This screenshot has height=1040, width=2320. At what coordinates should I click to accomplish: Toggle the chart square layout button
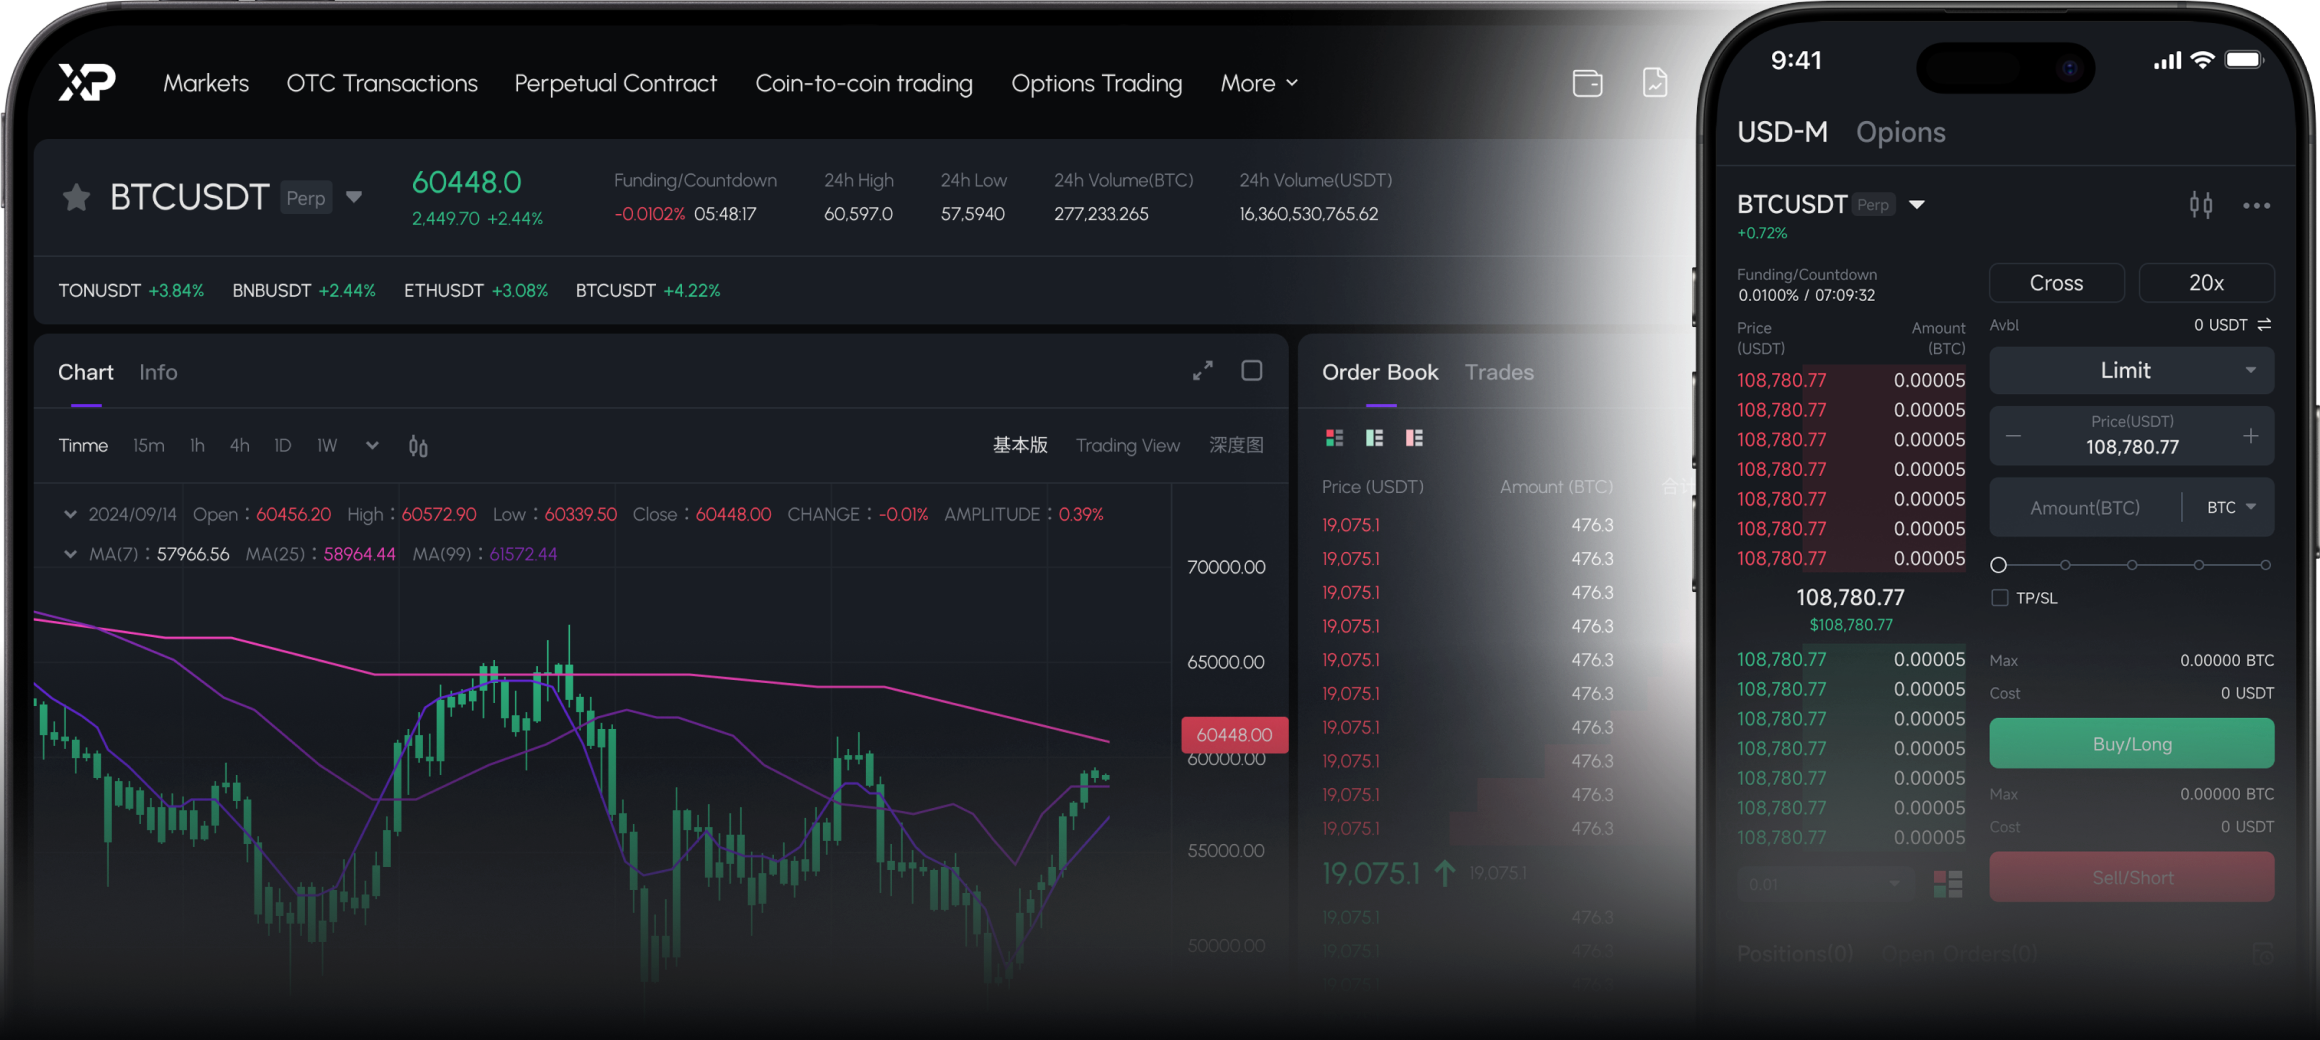point(1252,371)
